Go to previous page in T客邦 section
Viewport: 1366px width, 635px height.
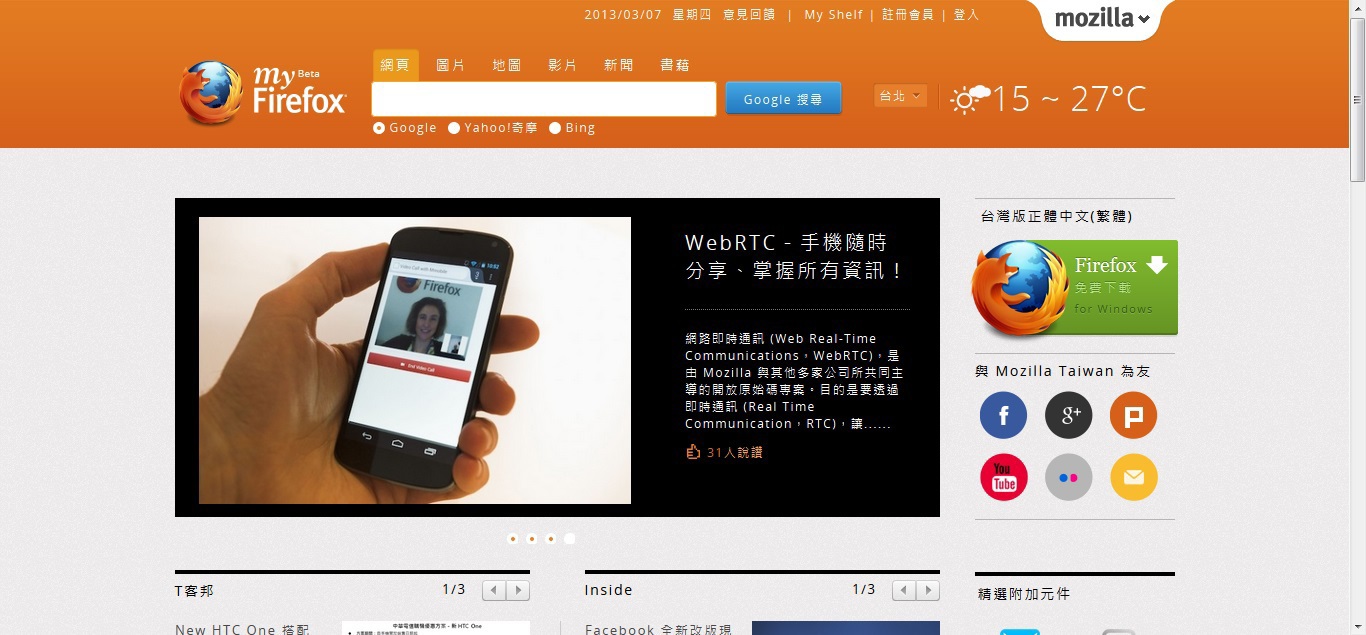click(x=494, y=590)
